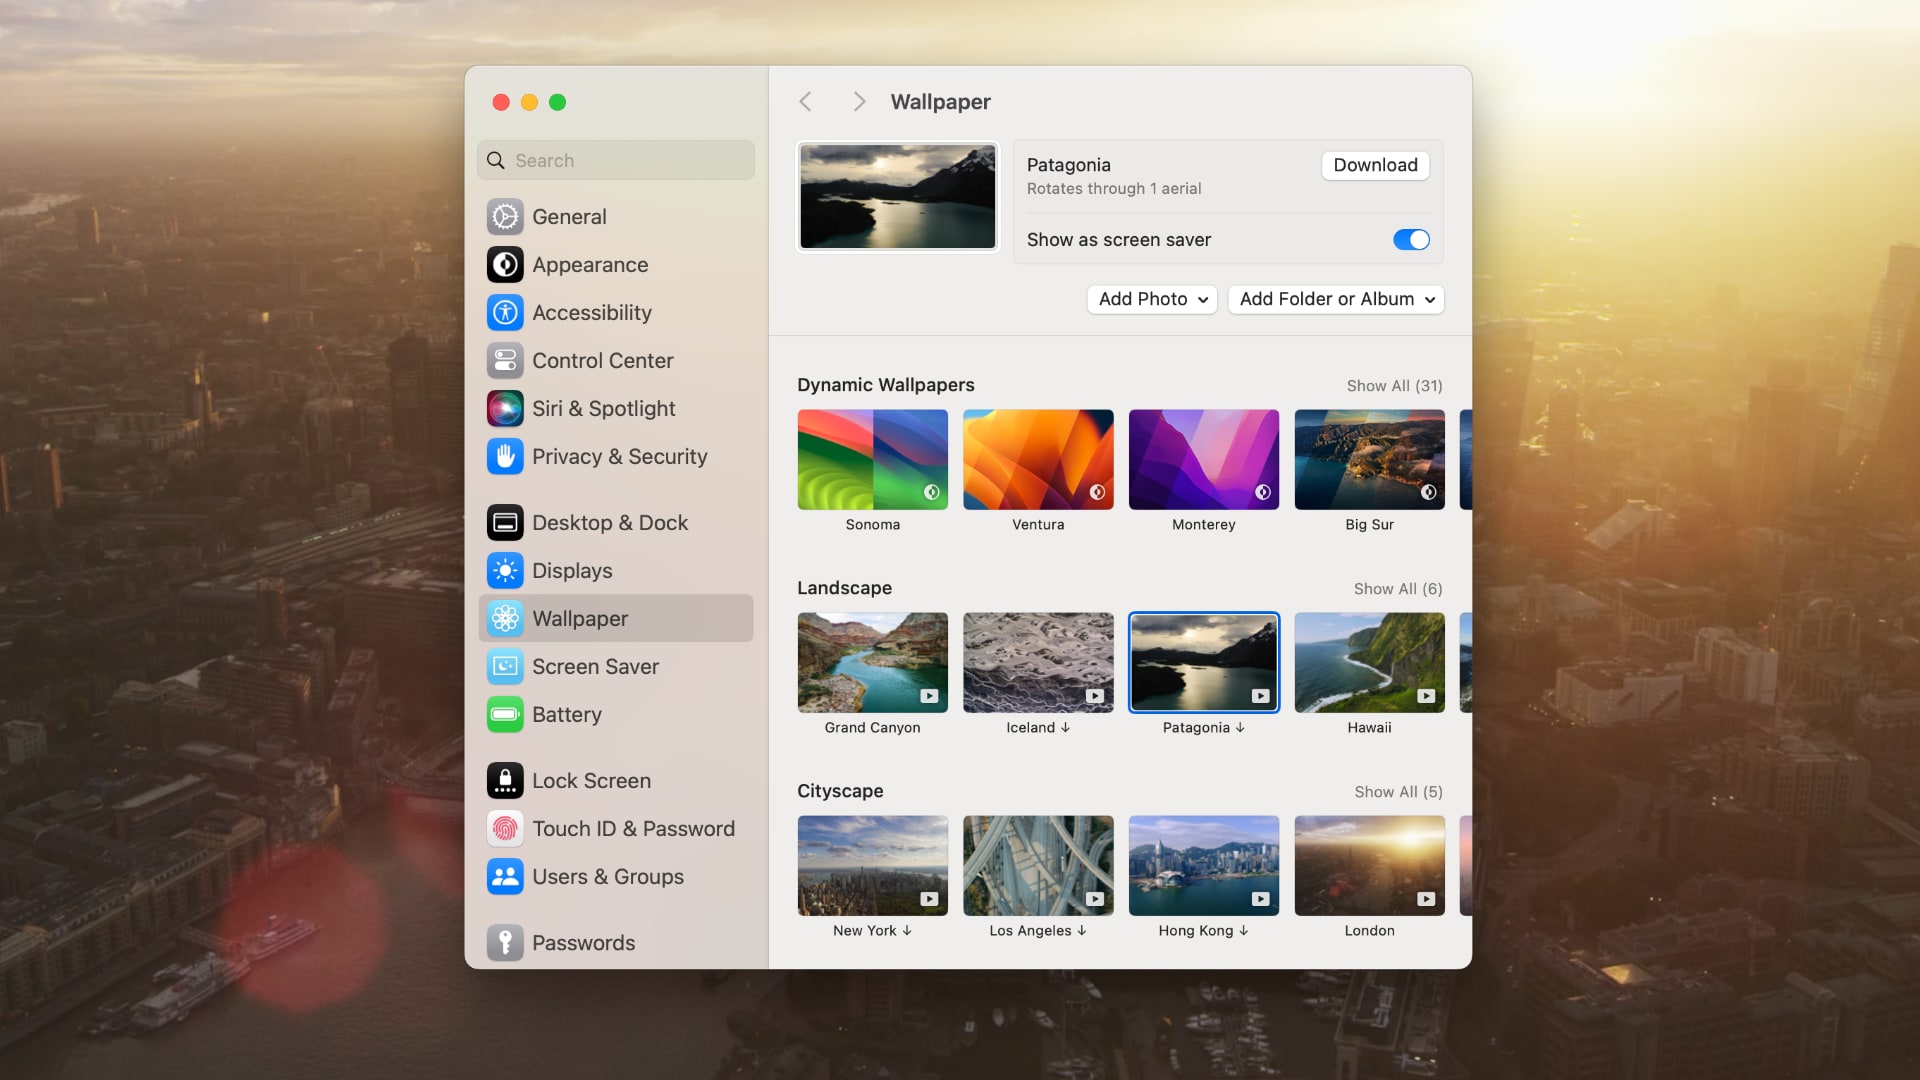Pick the Los Angeles aerial thumbnail

pos(1038,866)
